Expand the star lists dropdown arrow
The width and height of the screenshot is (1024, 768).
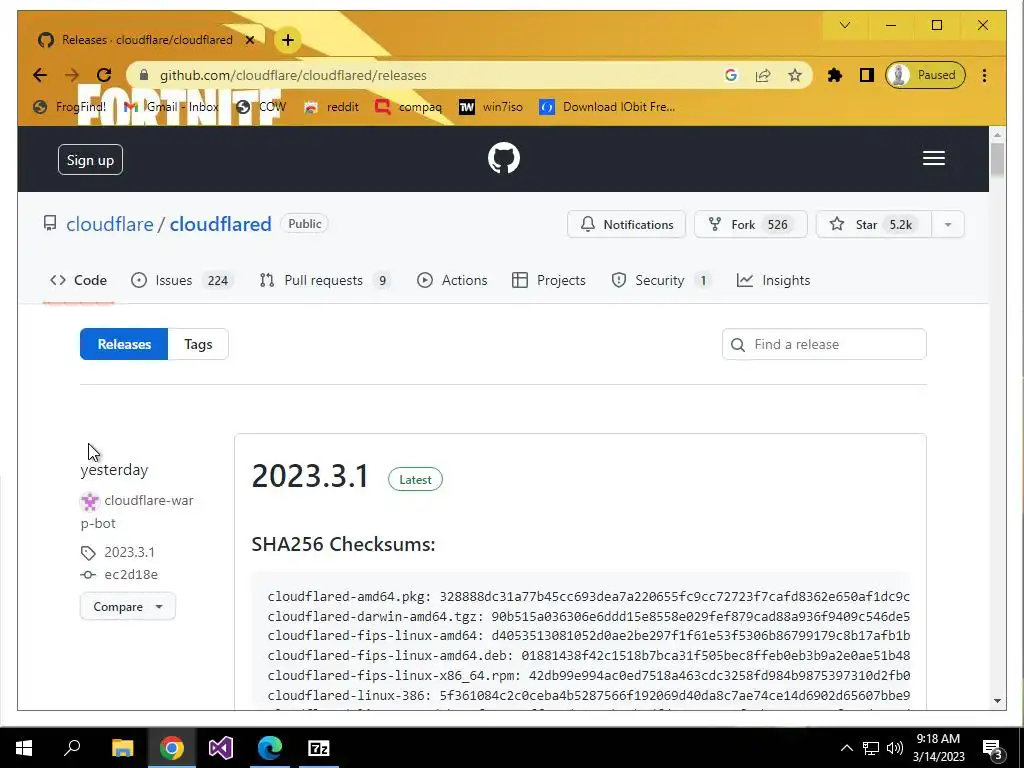(948, 224)
